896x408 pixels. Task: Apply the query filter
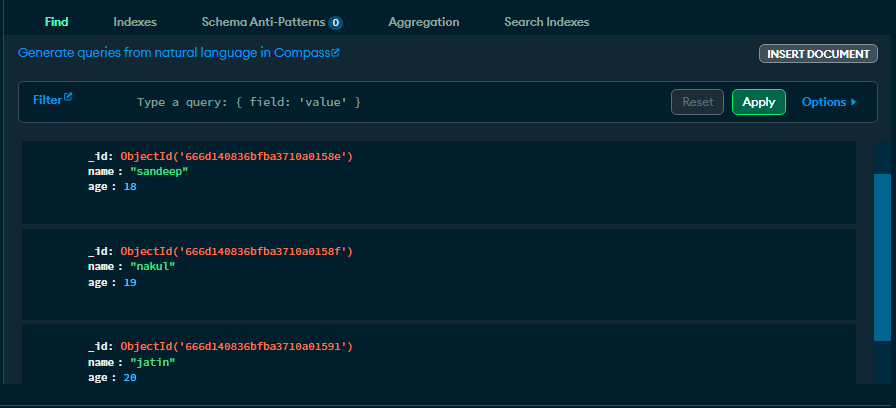point(759,102)
